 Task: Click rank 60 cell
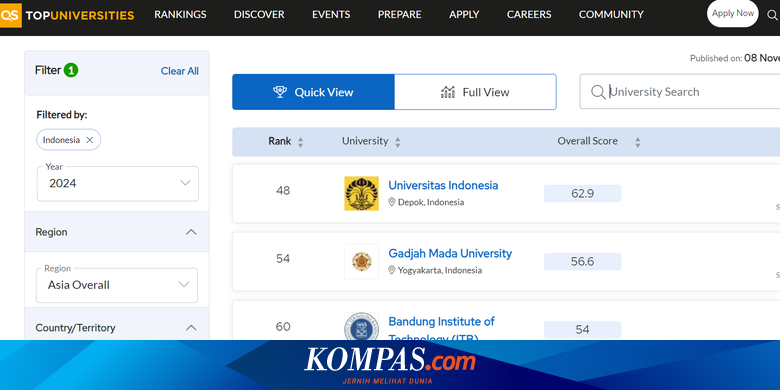[283, 327]
